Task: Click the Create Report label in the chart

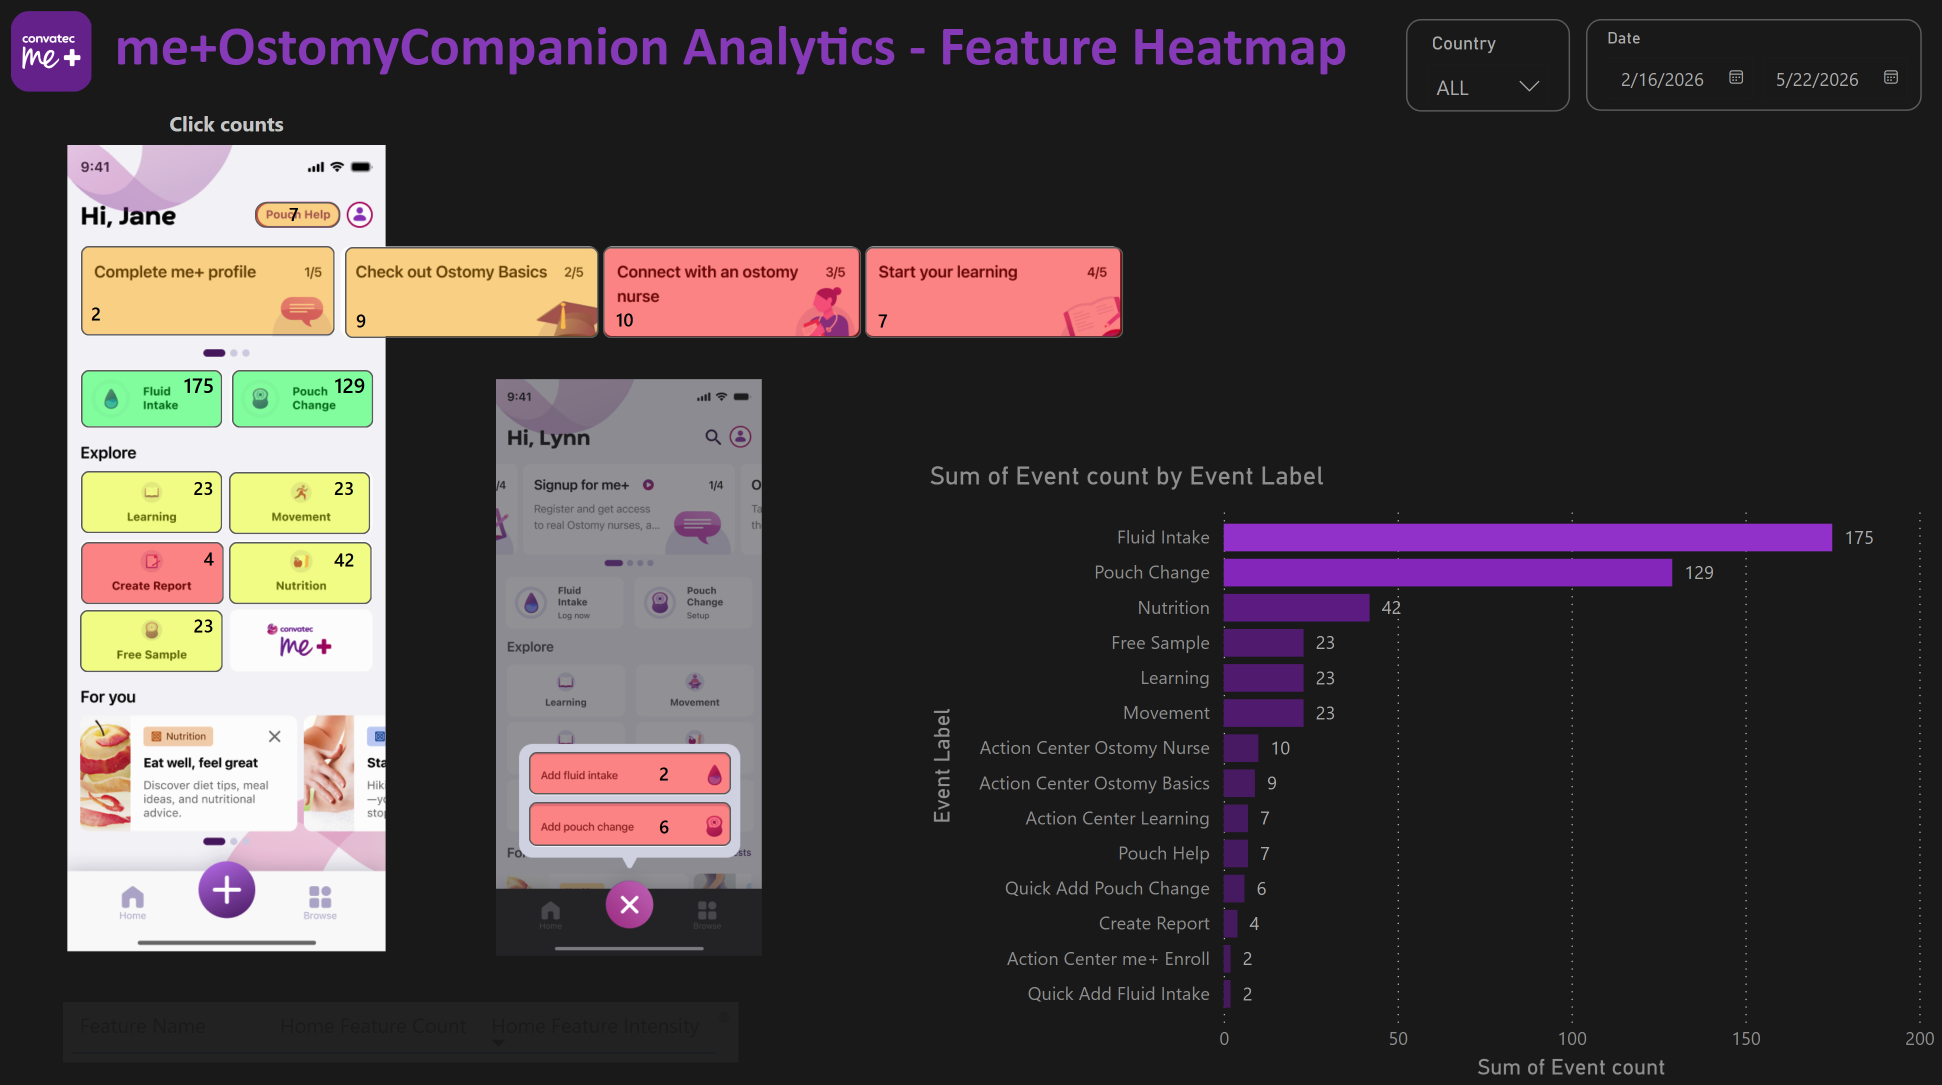Action: point(1154,923)
